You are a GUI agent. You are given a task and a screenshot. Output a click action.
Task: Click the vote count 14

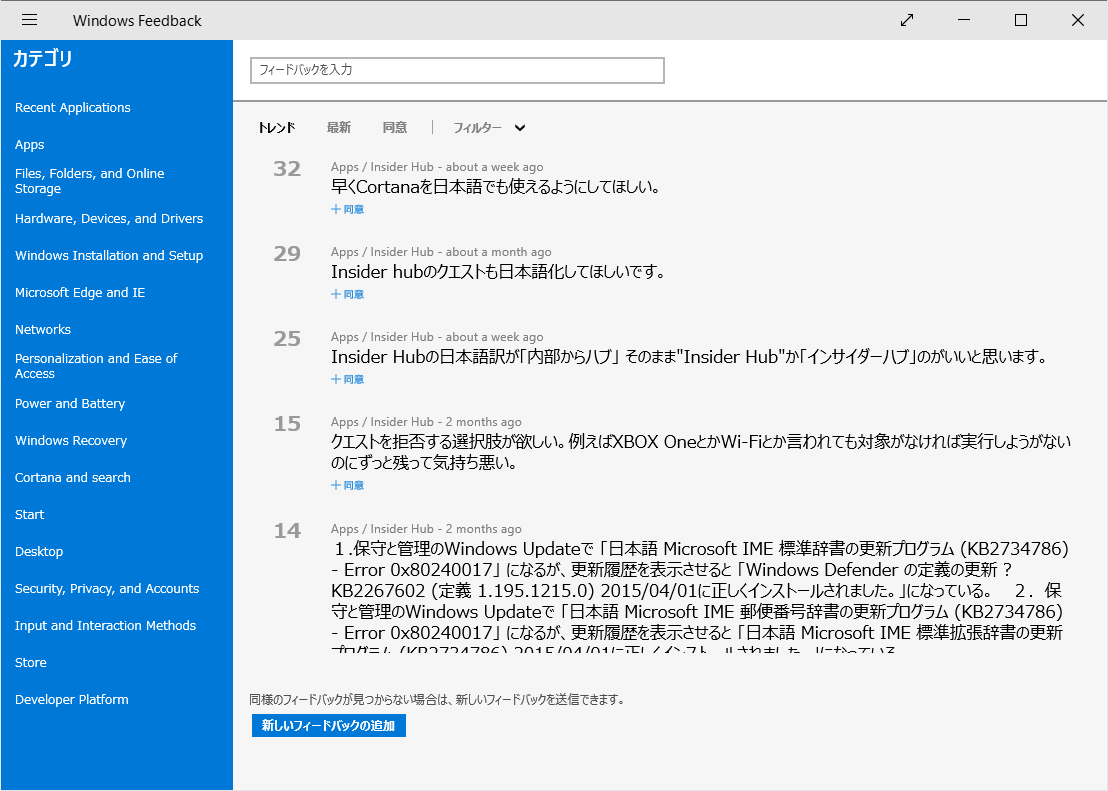[x=287, y=531]
